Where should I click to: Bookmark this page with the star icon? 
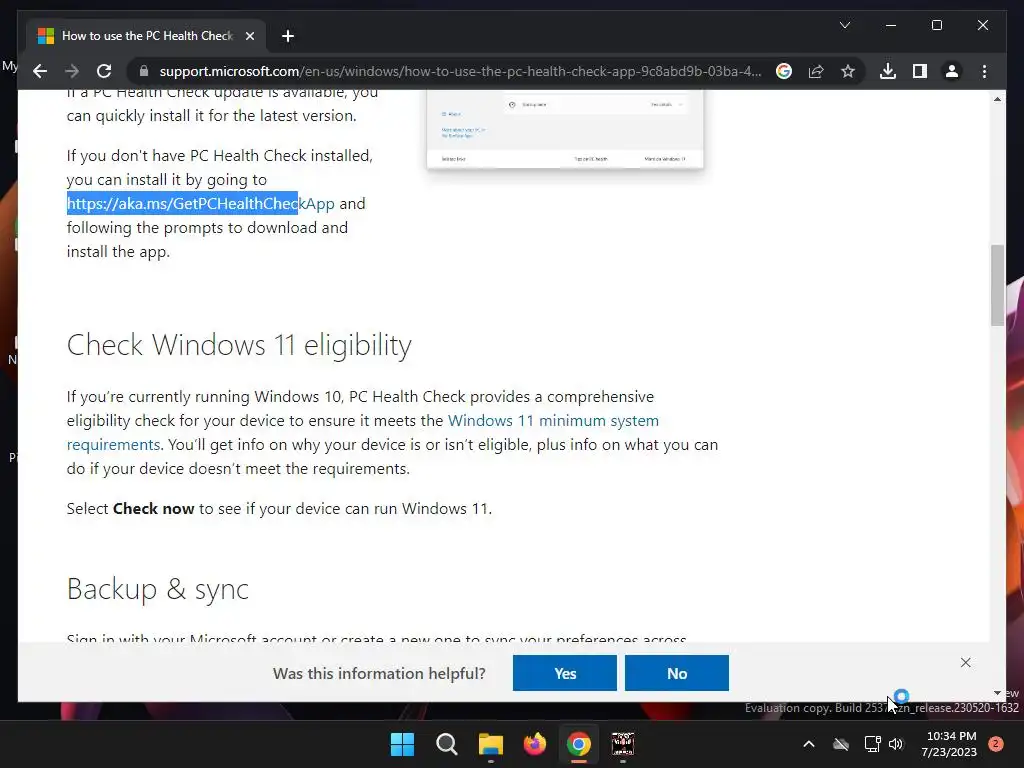pos(848,71)
